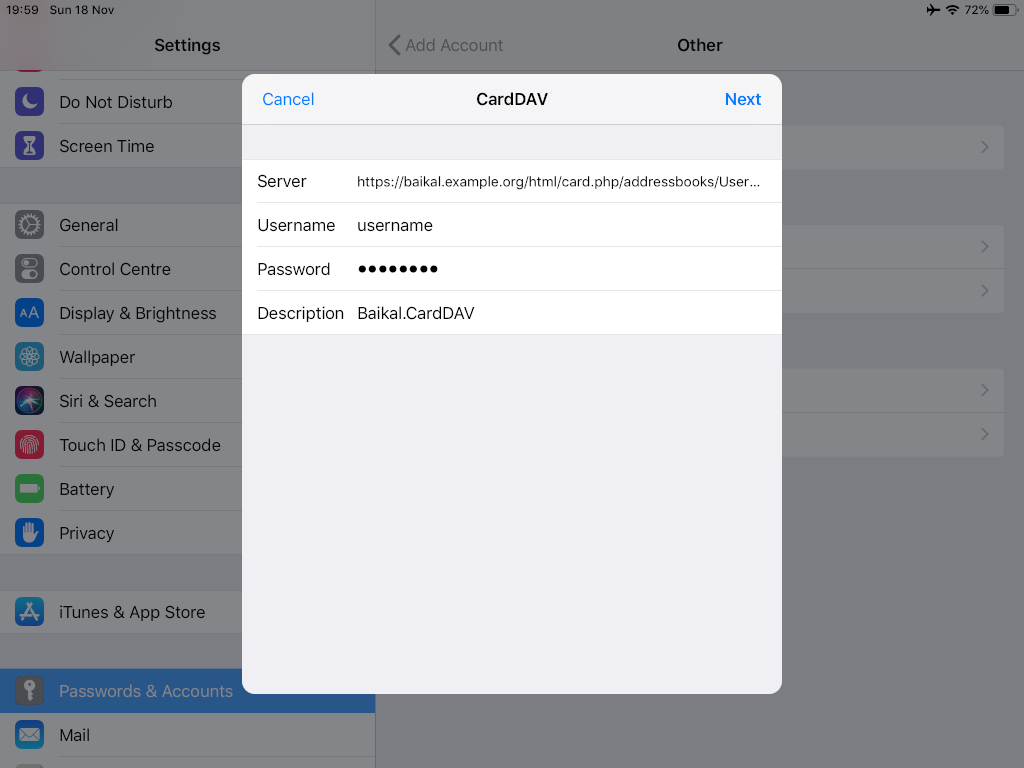1024x768 pixels.
Task: Select the Touch ID & Passcode fingerprint icon
Action: pyautogui.click(x=29, y=445)
